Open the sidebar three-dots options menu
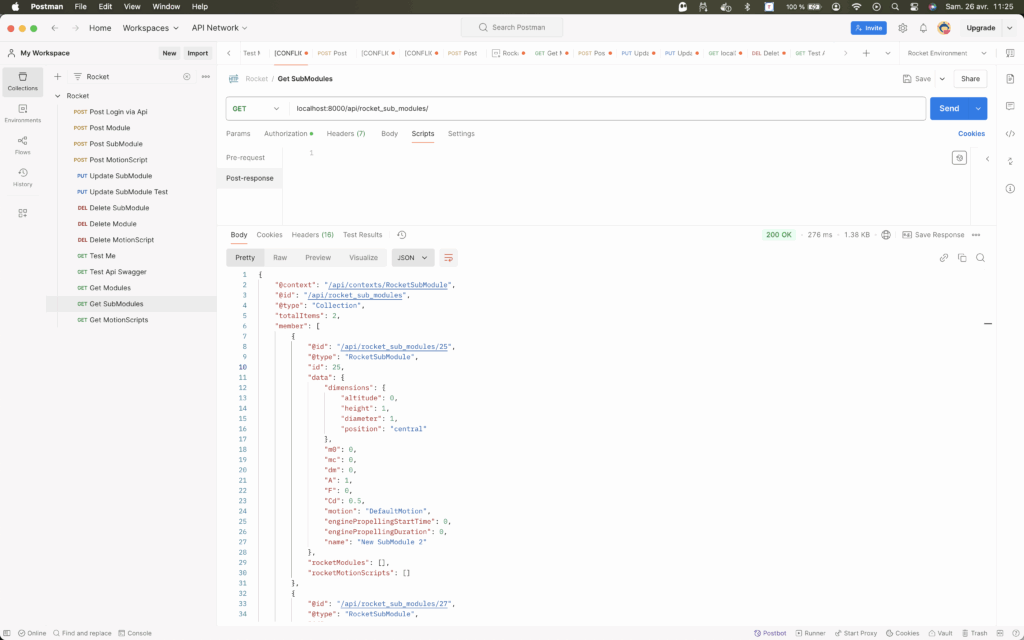 pos(206,76)
